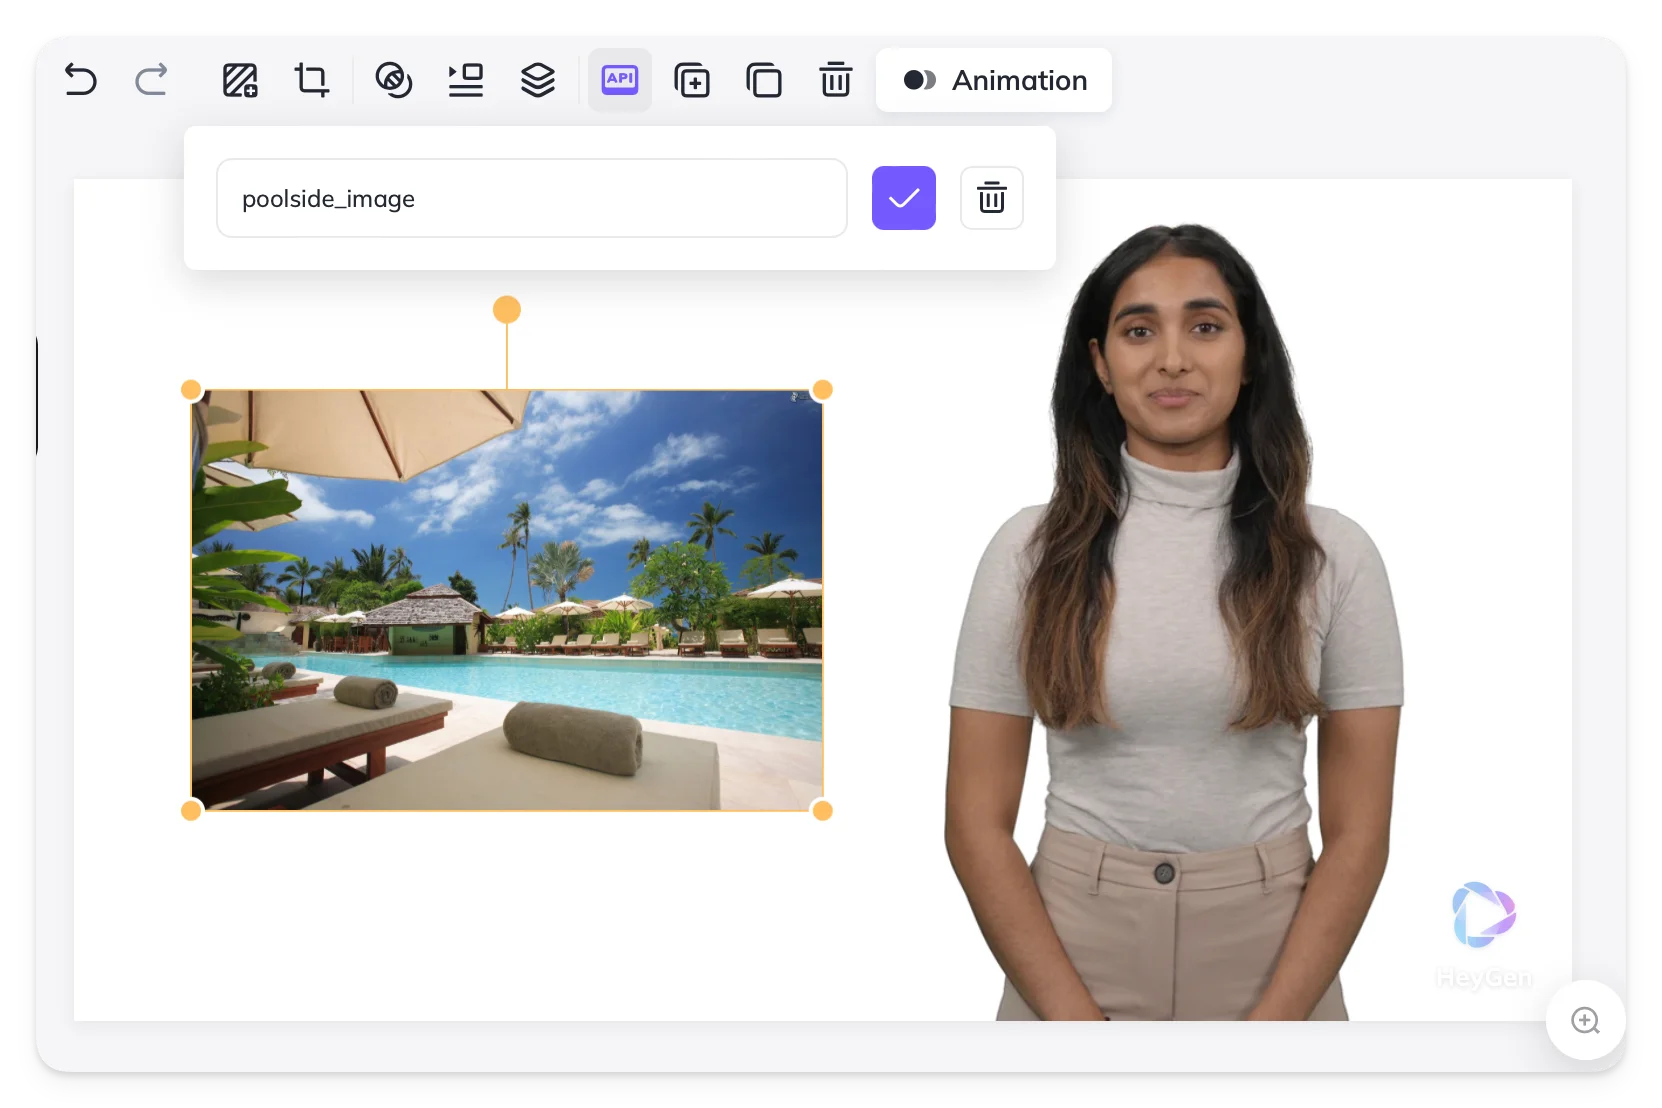This screenshot has height=1108, width=1662.
Task: Open the align options icon
Action: [x=465, y=80]
